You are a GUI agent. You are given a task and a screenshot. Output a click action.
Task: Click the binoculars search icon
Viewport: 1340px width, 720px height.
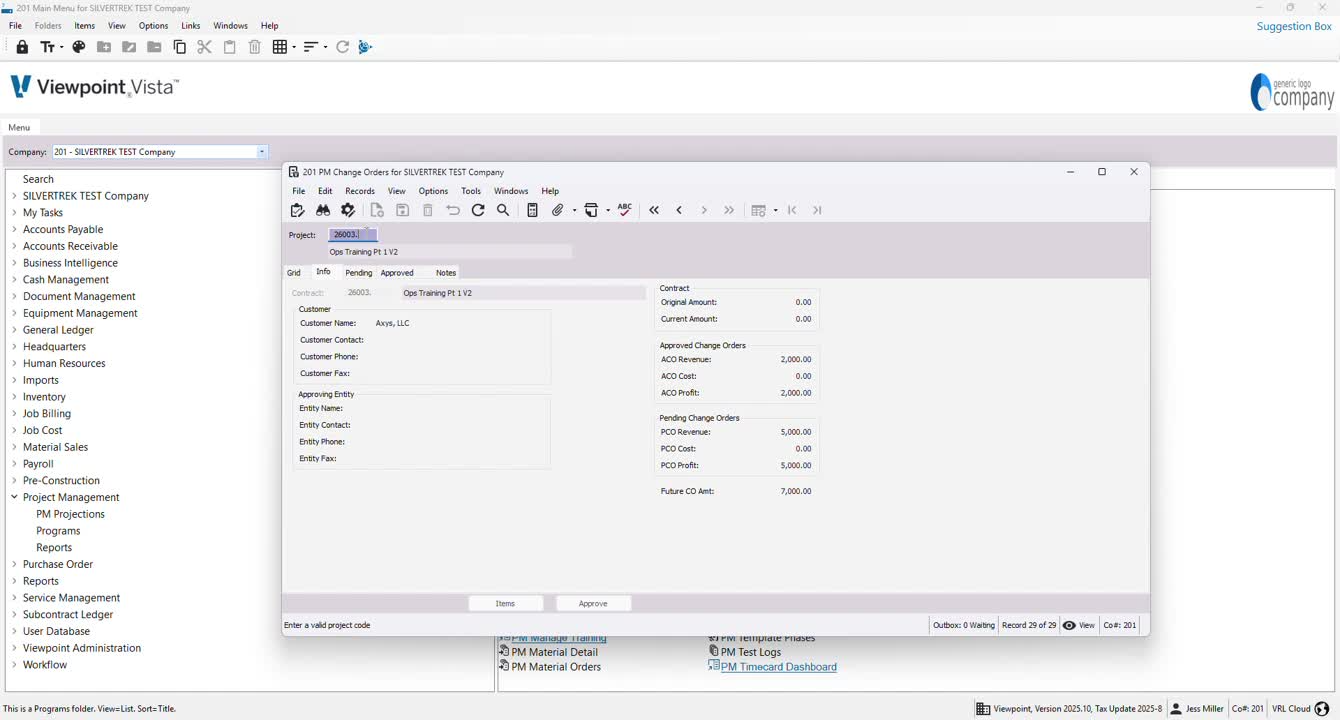pyautogui.click(x=323, y=210)
